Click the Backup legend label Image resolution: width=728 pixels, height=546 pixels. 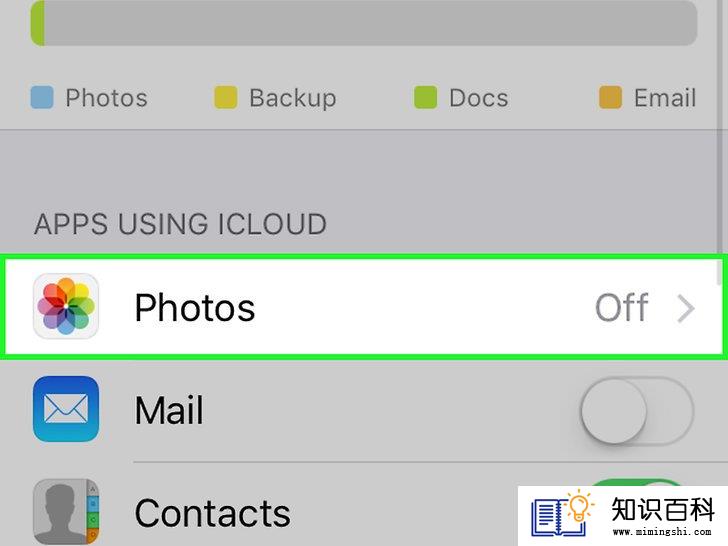point(292,98)
